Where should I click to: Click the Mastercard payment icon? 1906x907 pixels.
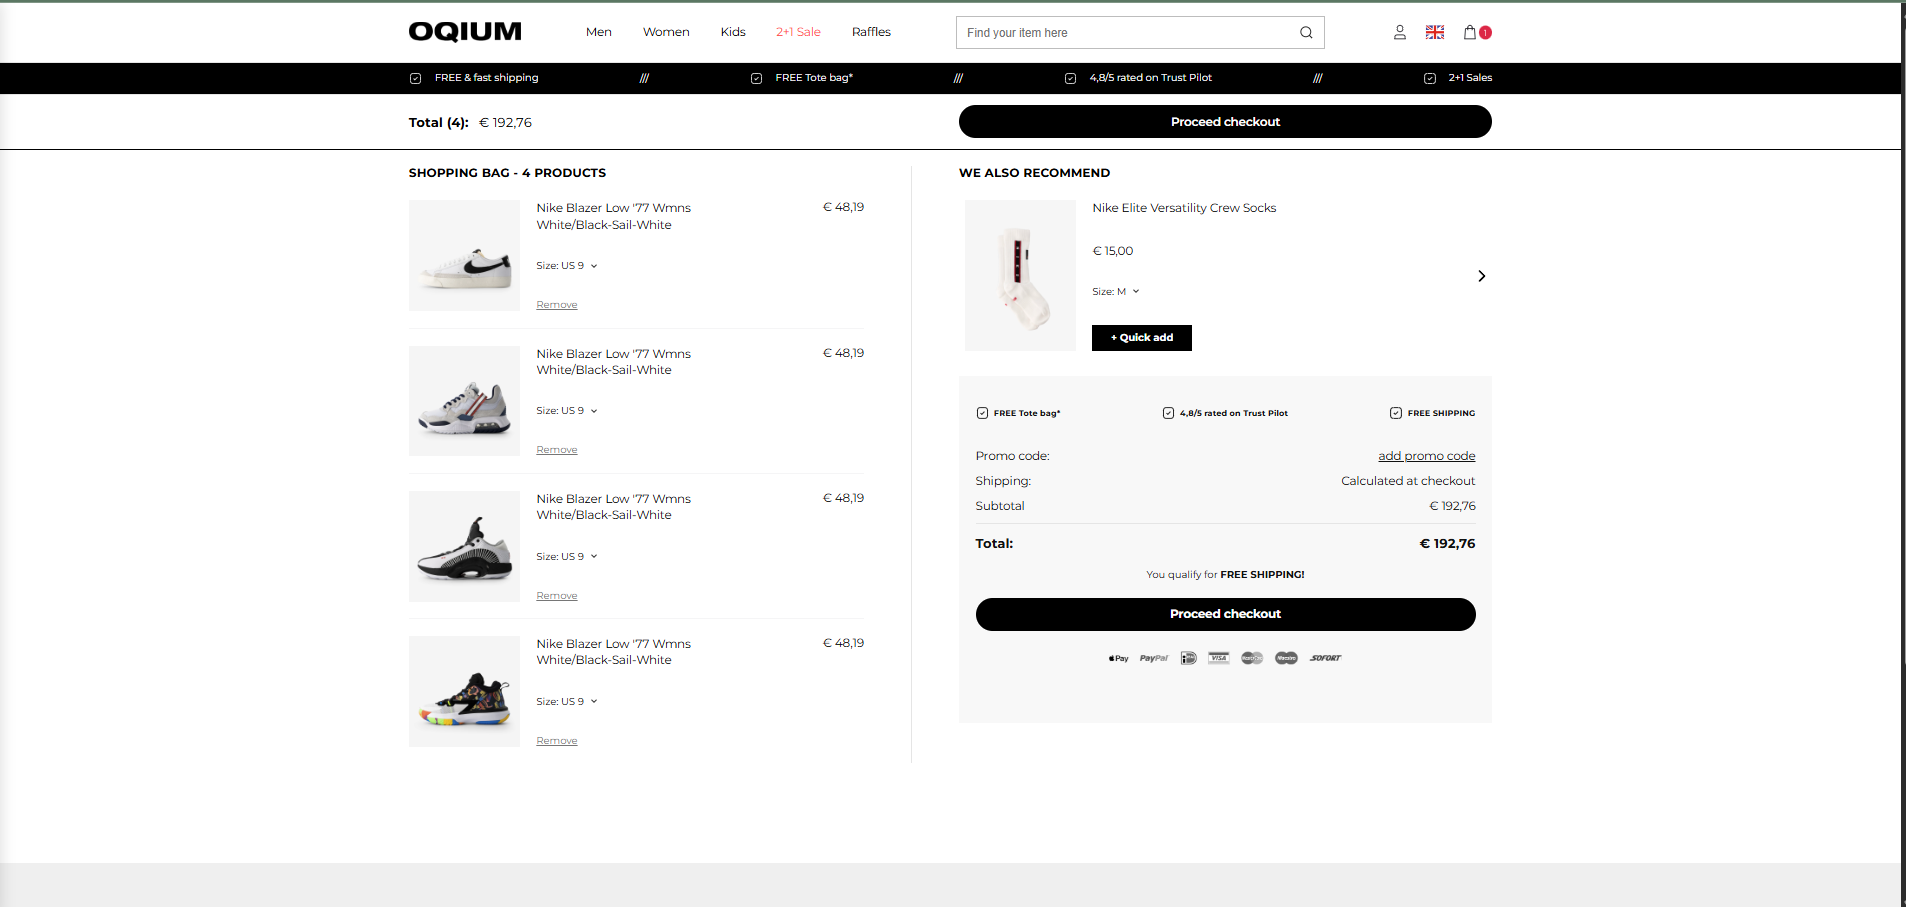(x=1252, y=658)
